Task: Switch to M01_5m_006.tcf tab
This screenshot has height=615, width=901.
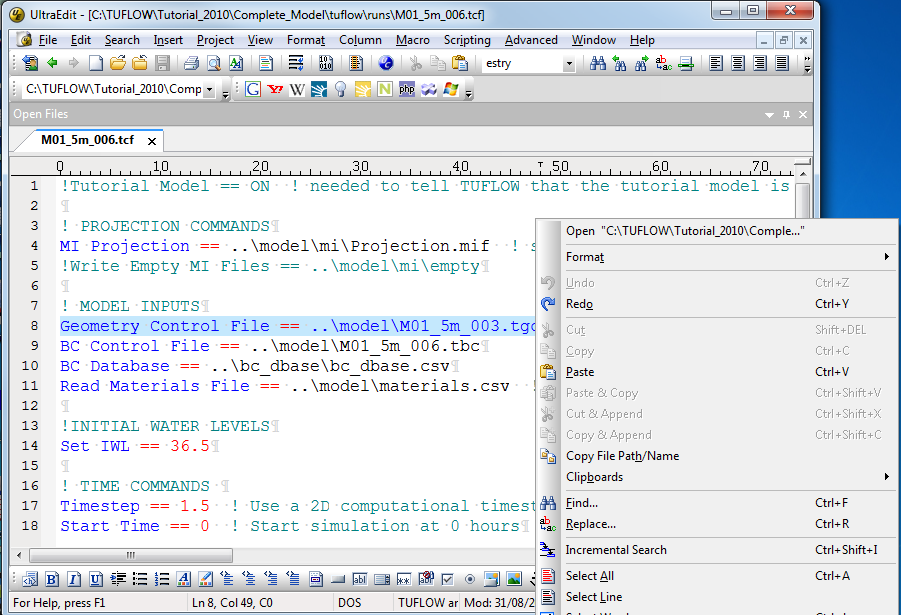Action: click(87, 140)
